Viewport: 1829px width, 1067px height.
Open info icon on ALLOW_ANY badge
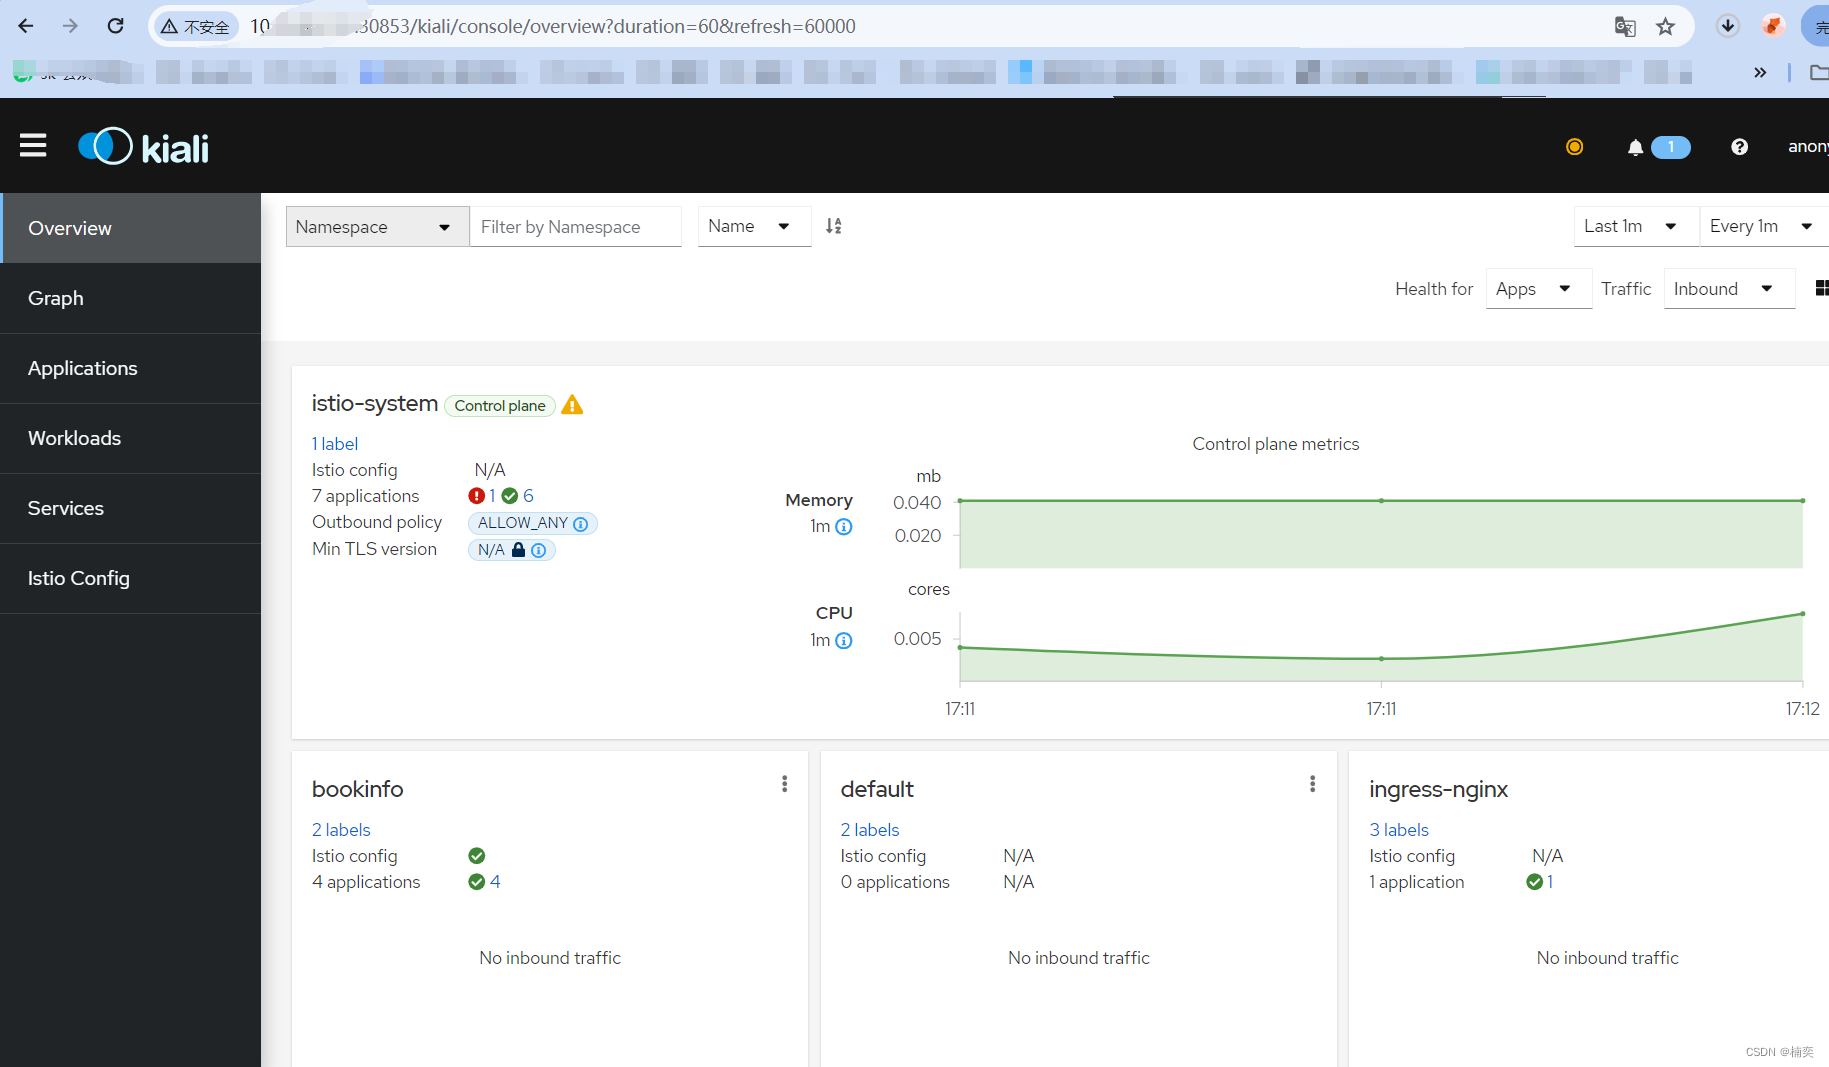click(581, 523)
